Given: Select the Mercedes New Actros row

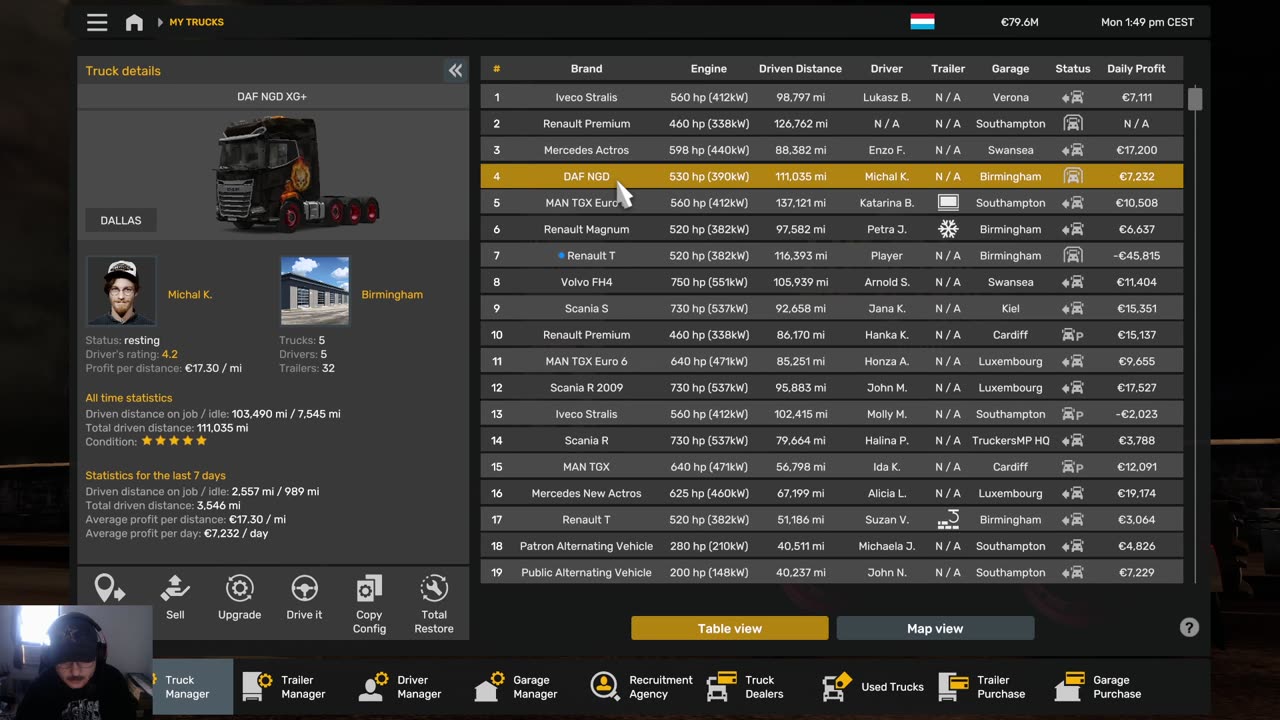Looking at the screenshot, I should point(831,493).
